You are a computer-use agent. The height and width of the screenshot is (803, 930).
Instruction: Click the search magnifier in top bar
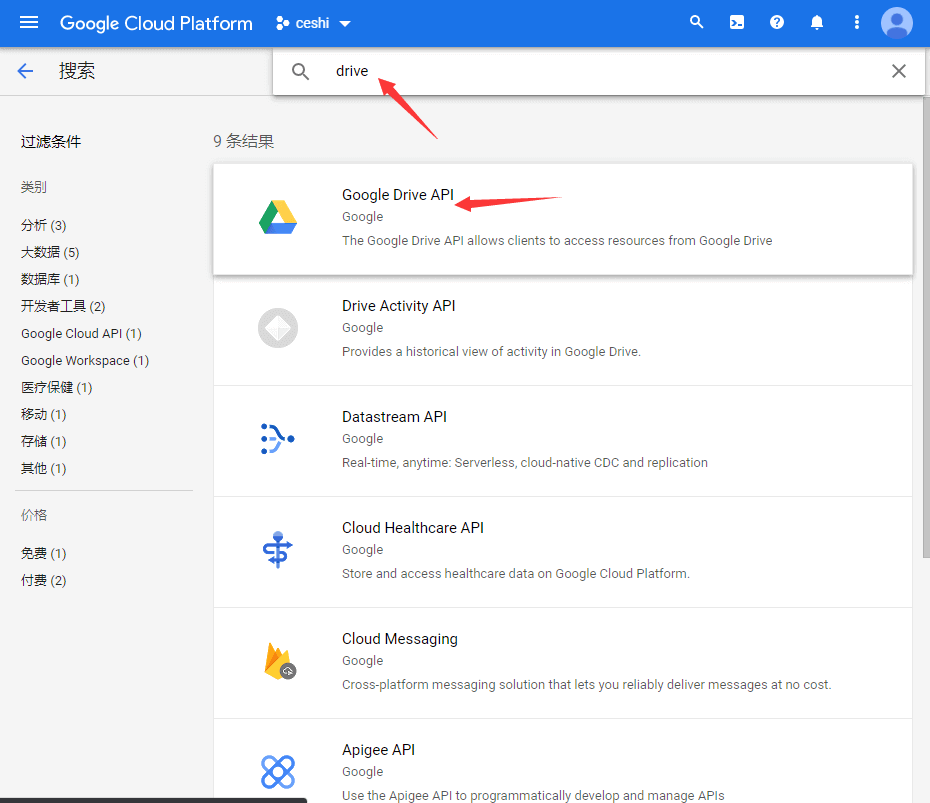697,23
